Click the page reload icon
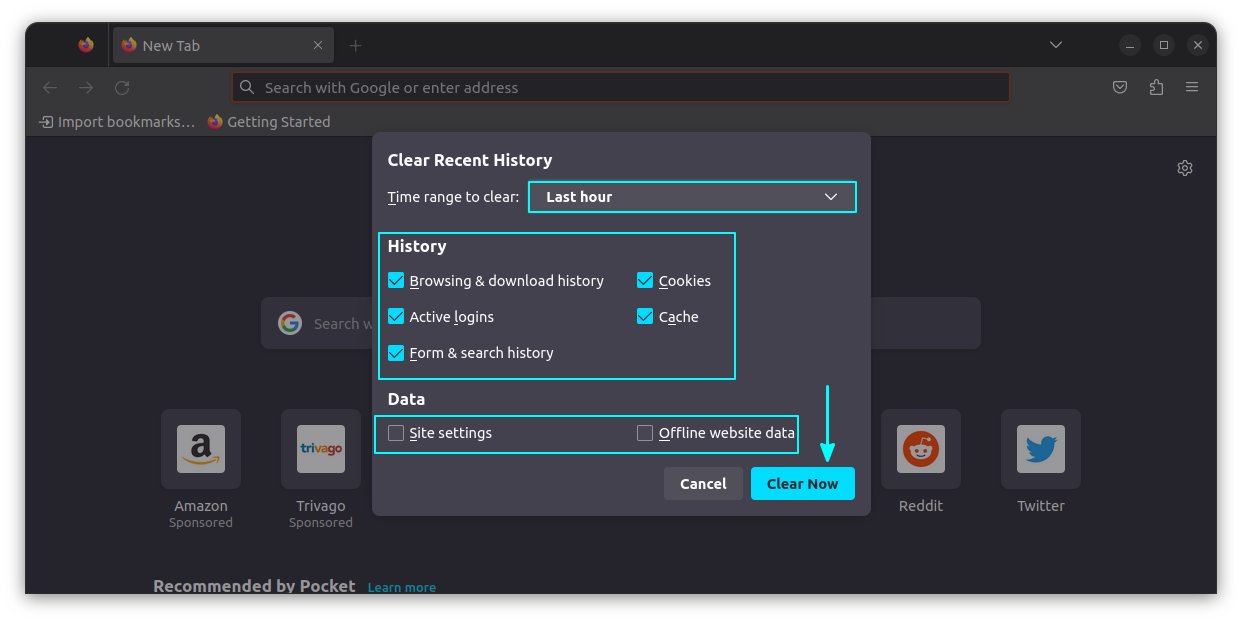The width and height of the screenshot is (1242, 622). [121, 87]
